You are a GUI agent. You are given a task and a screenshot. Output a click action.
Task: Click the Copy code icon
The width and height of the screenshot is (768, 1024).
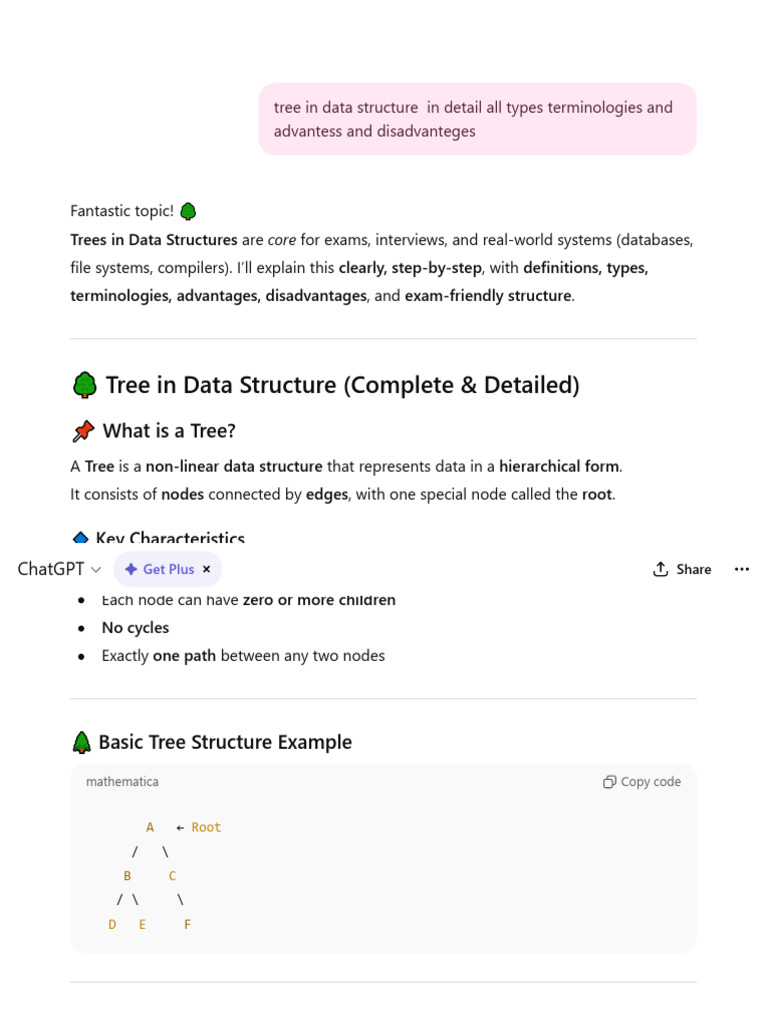point(609,782)
